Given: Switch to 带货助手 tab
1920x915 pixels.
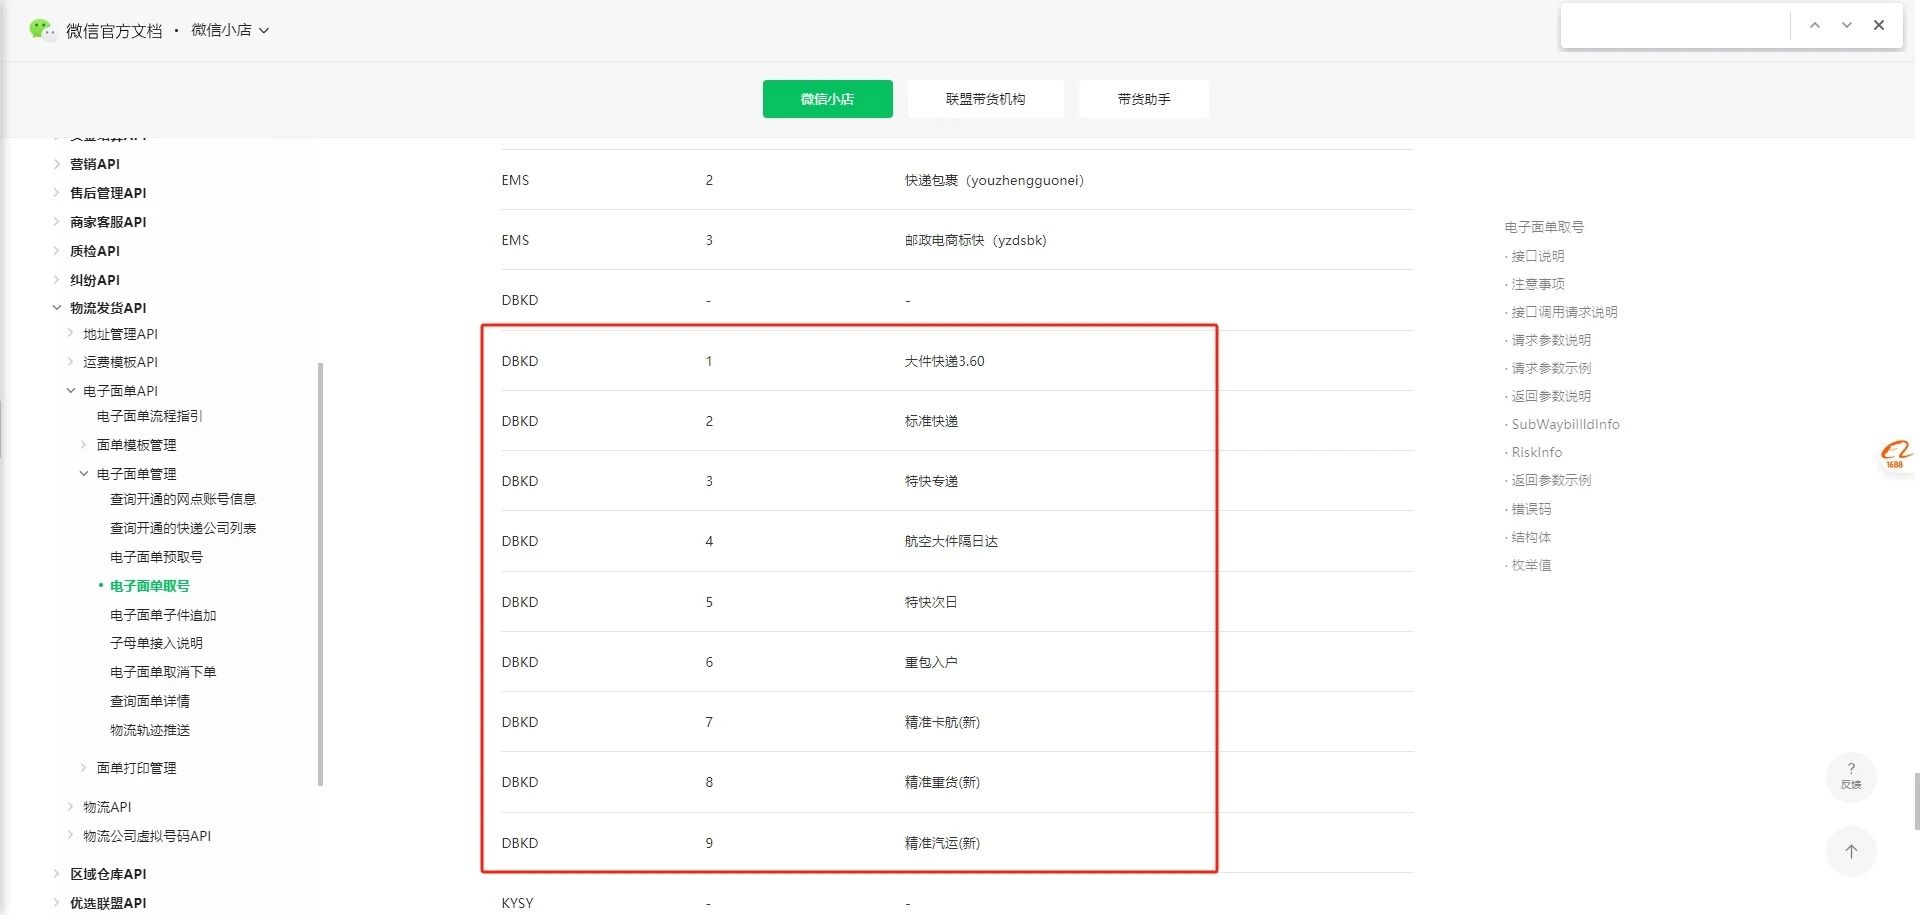Looking at the screenshot, I should pyautogui.click(x=1144, y=99).
